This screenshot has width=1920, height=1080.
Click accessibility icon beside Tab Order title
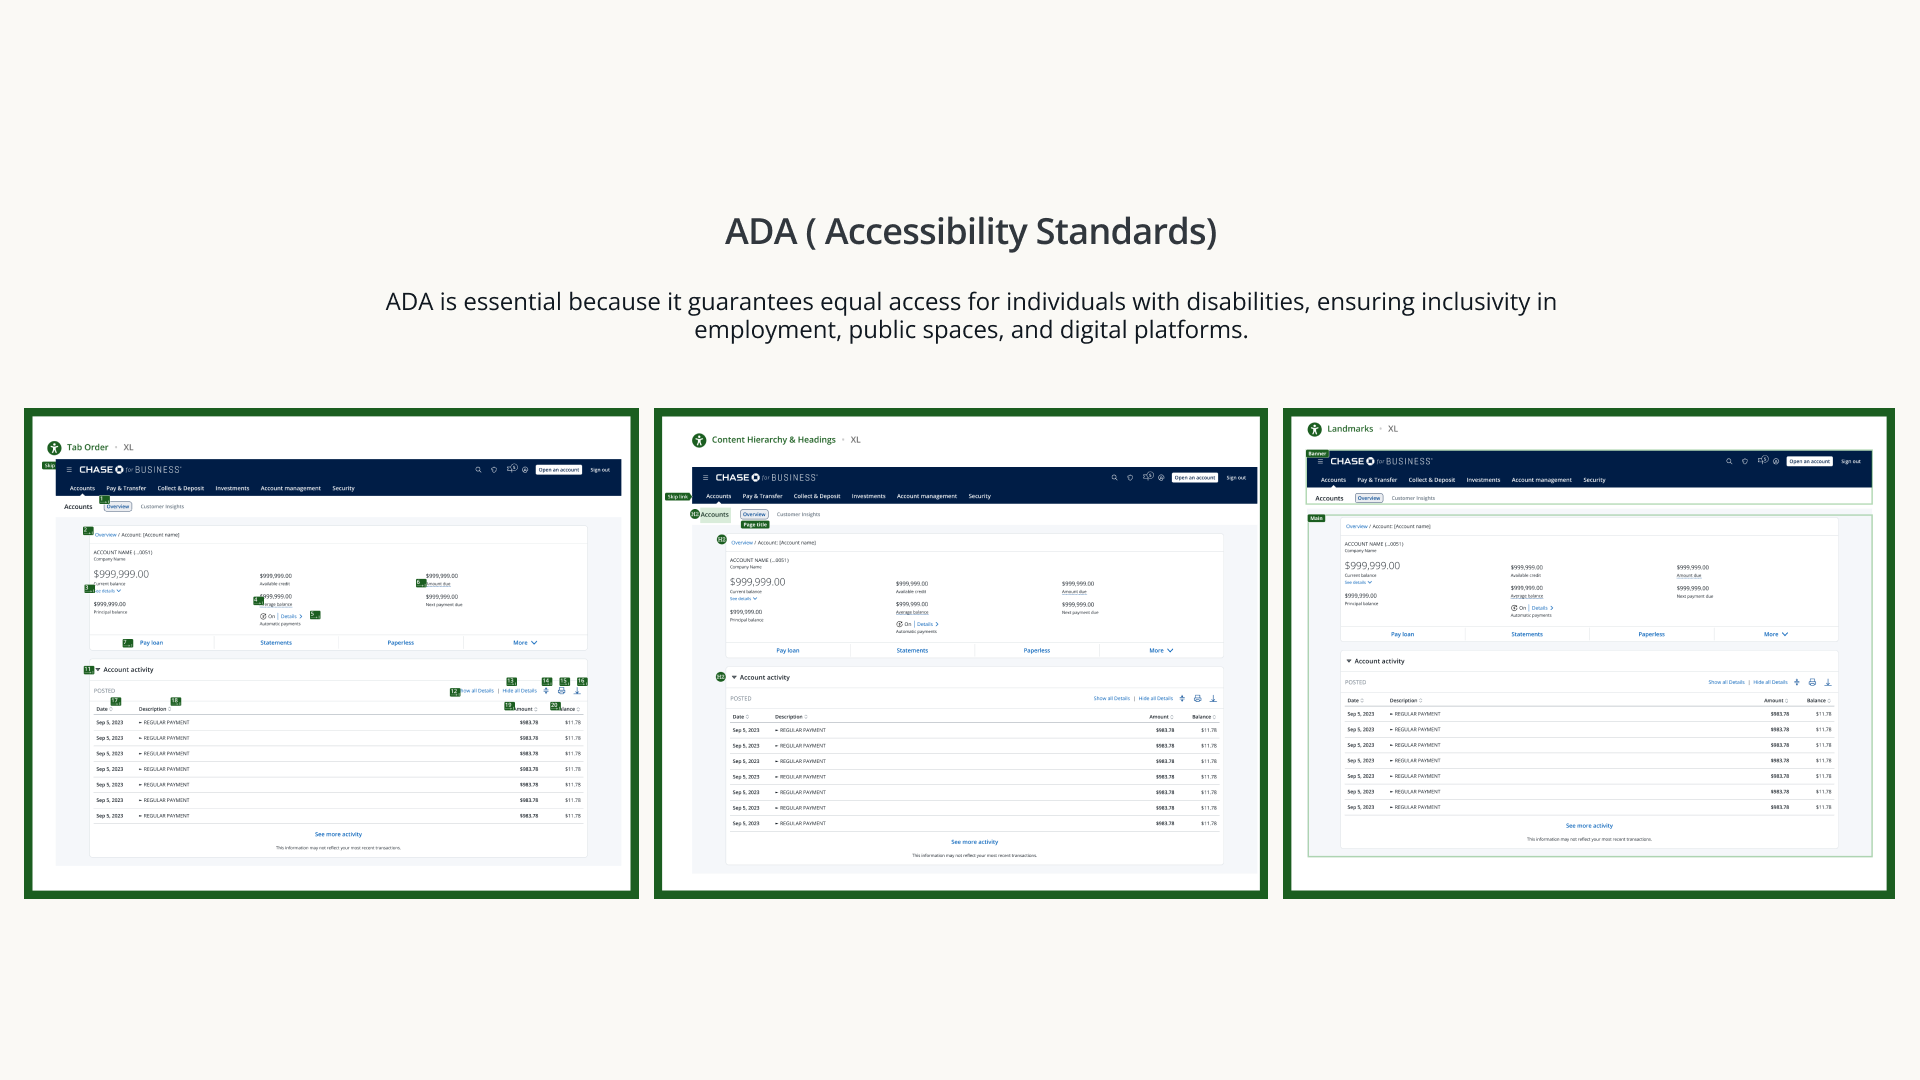coord(54,448)
